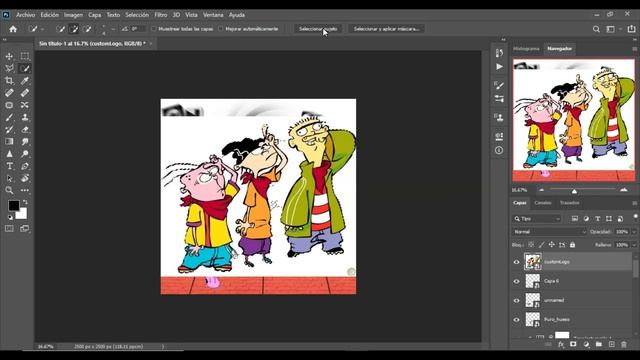Open the search icon at top right
Screen dimensions: 640x360
pyautogui.click(x=596, y=29)
